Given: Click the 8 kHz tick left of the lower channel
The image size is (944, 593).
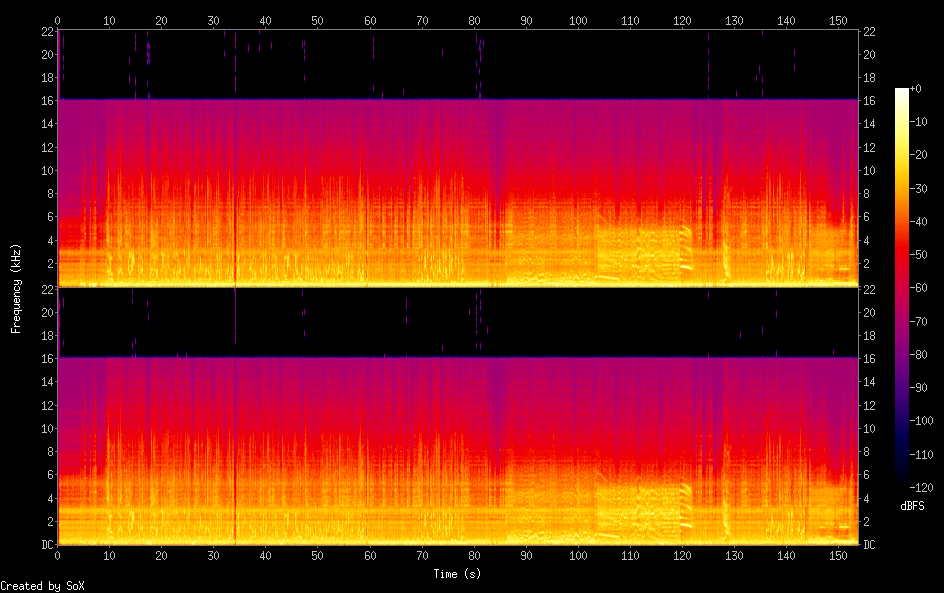Looking at the screenshot, I should point(48,451).
